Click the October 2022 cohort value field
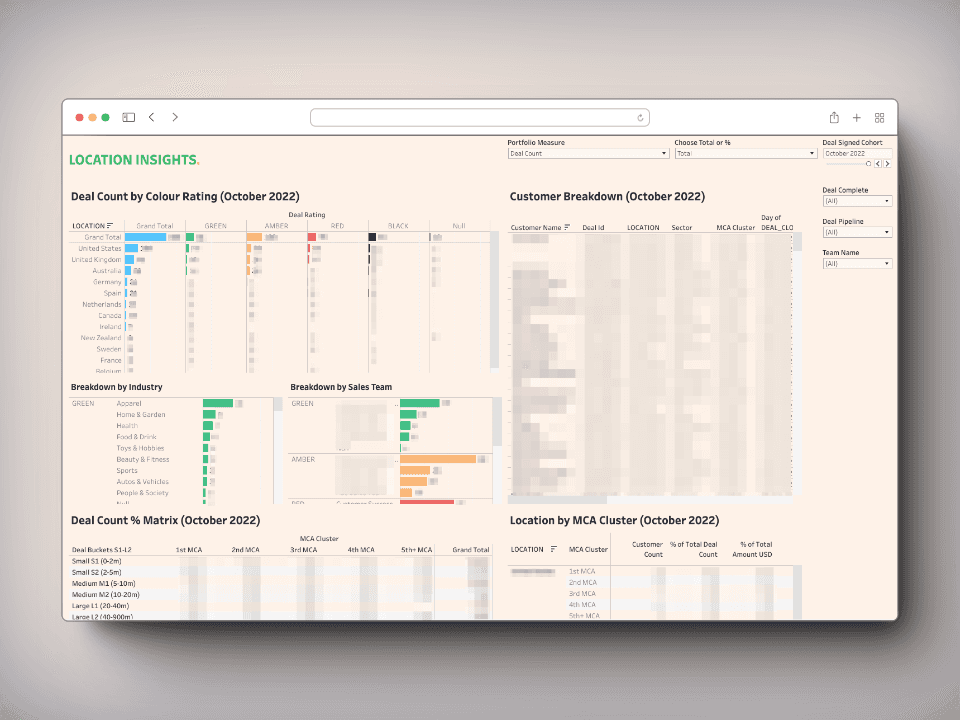The width and height of the screenshot is (960, 720). tap(857, 154)
